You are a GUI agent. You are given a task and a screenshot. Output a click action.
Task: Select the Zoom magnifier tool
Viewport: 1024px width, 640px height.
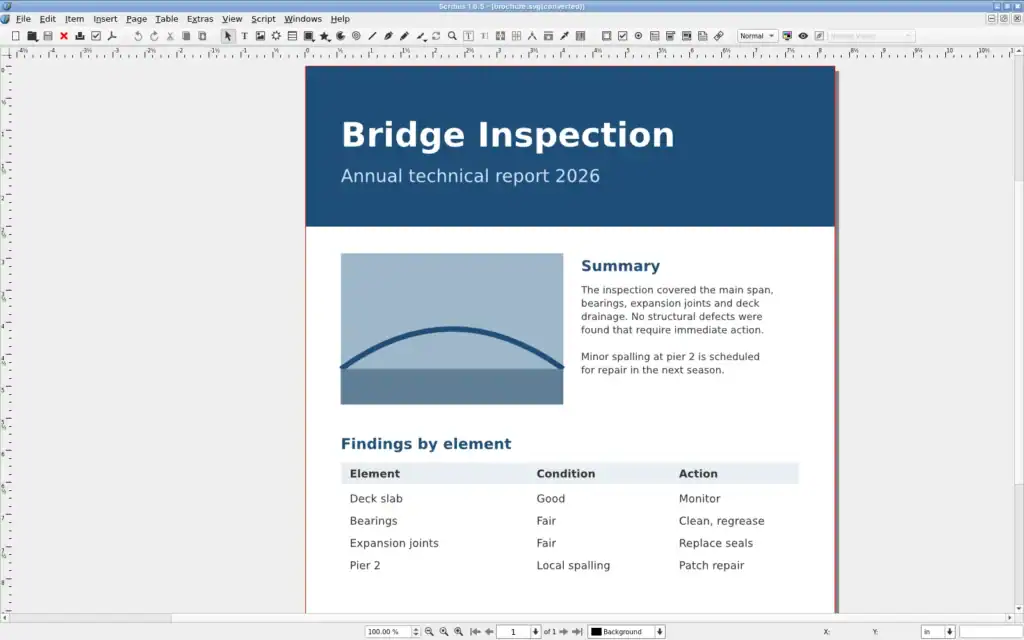point(452,36)
